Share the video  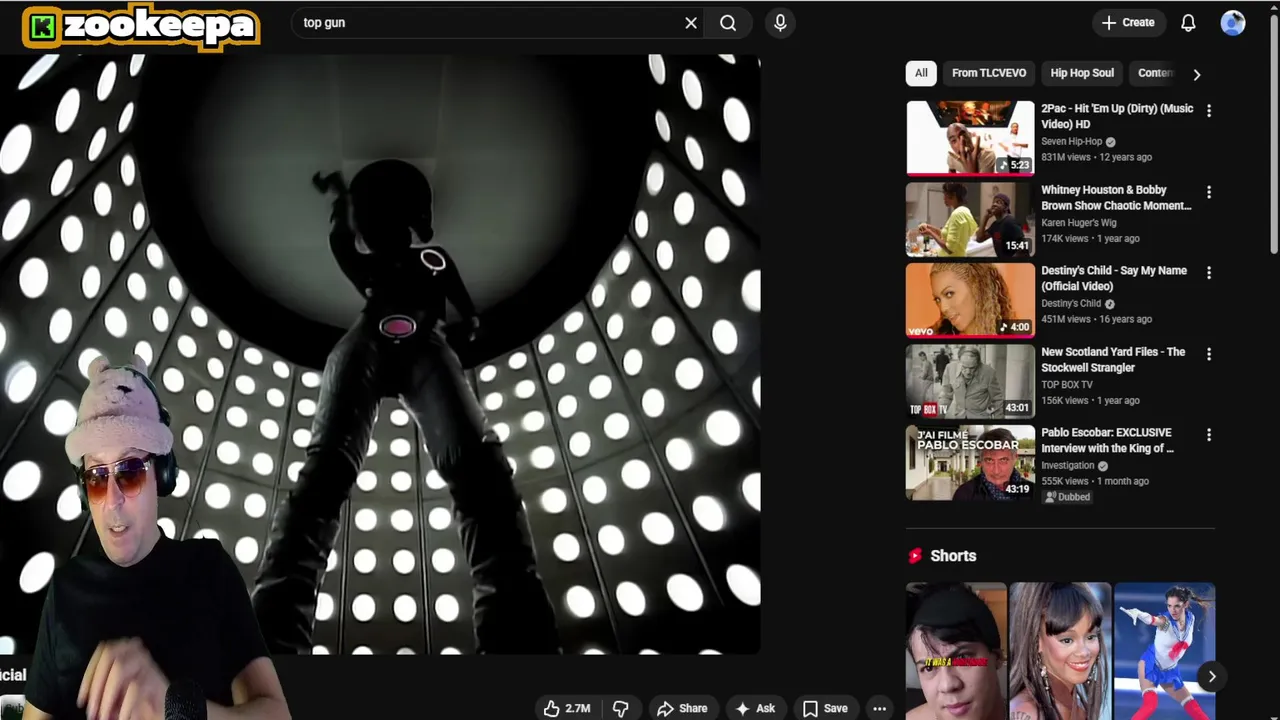[x=682, y=708]
